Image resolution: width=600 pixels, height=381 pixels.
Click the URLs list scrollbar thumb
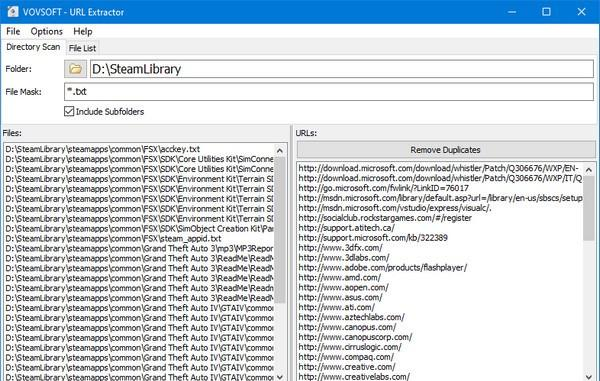[589, 208]
